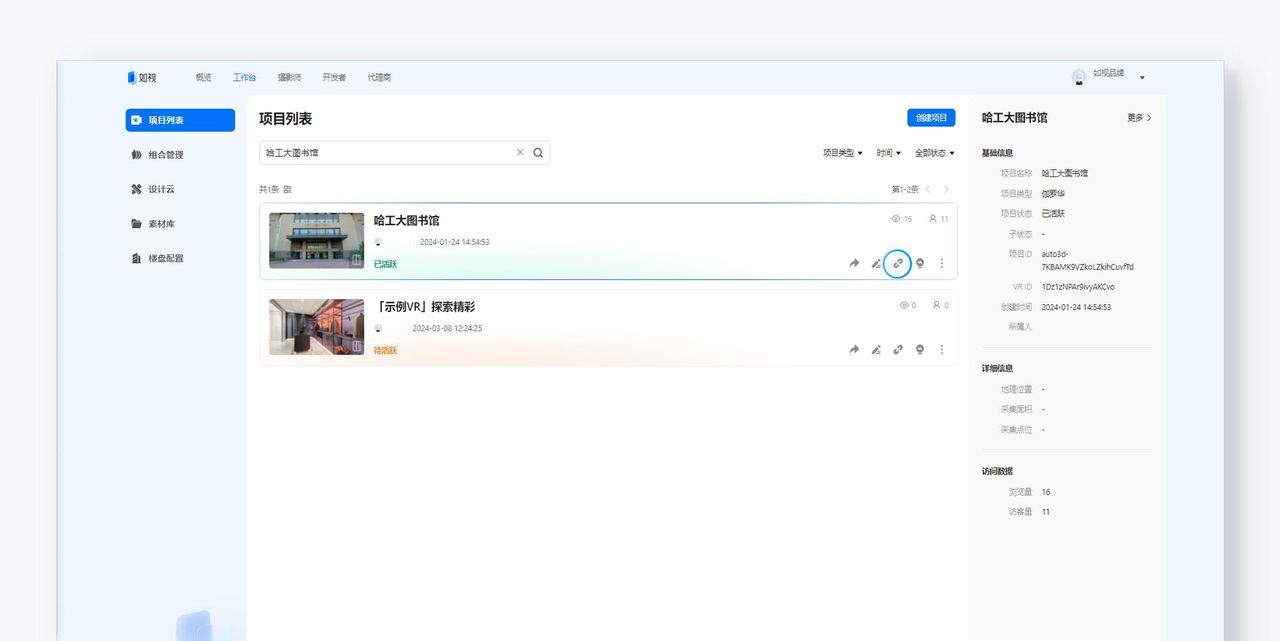The image size is (1280, 641).
Task: Select the 哈工大图书馆 project thumbnail
Action: (x=315, y=240)
